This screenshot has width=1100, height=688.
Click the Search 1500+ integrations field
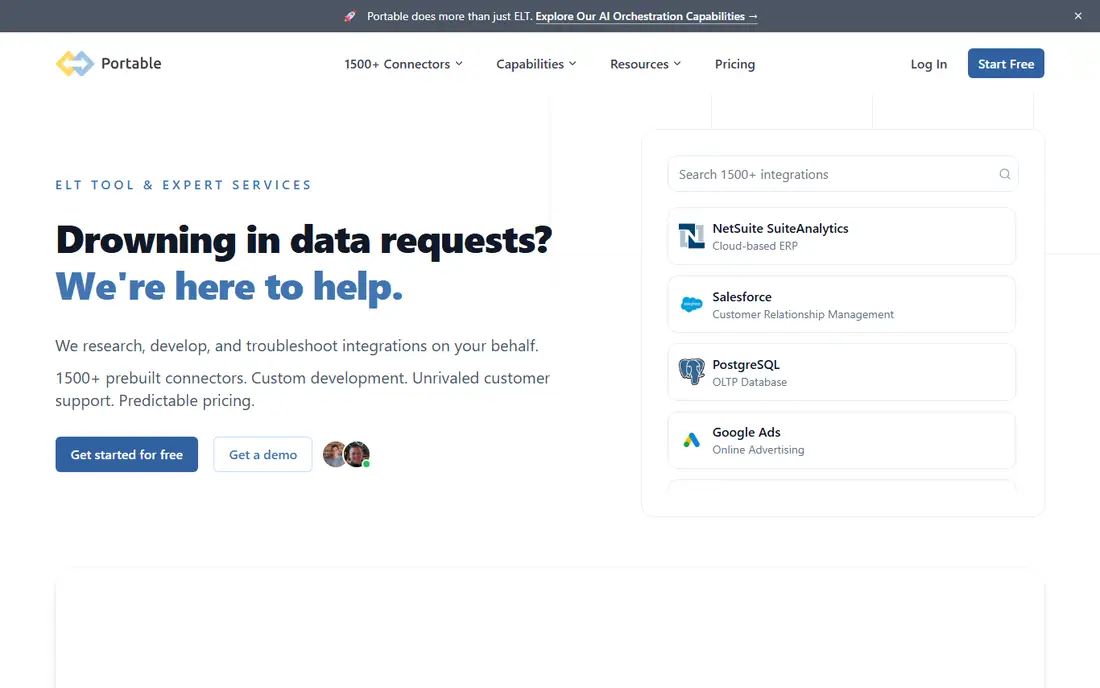point(843,174)
